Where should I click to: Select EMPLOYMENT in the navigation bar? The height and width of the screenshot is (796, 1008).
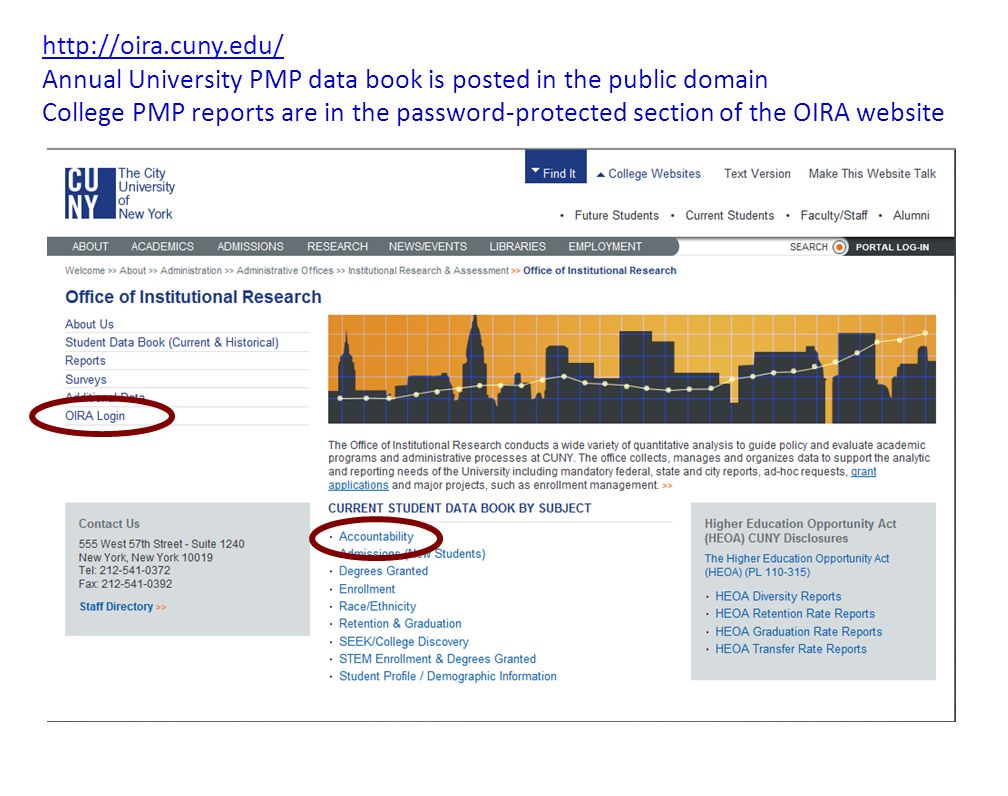tap(605, 247)
